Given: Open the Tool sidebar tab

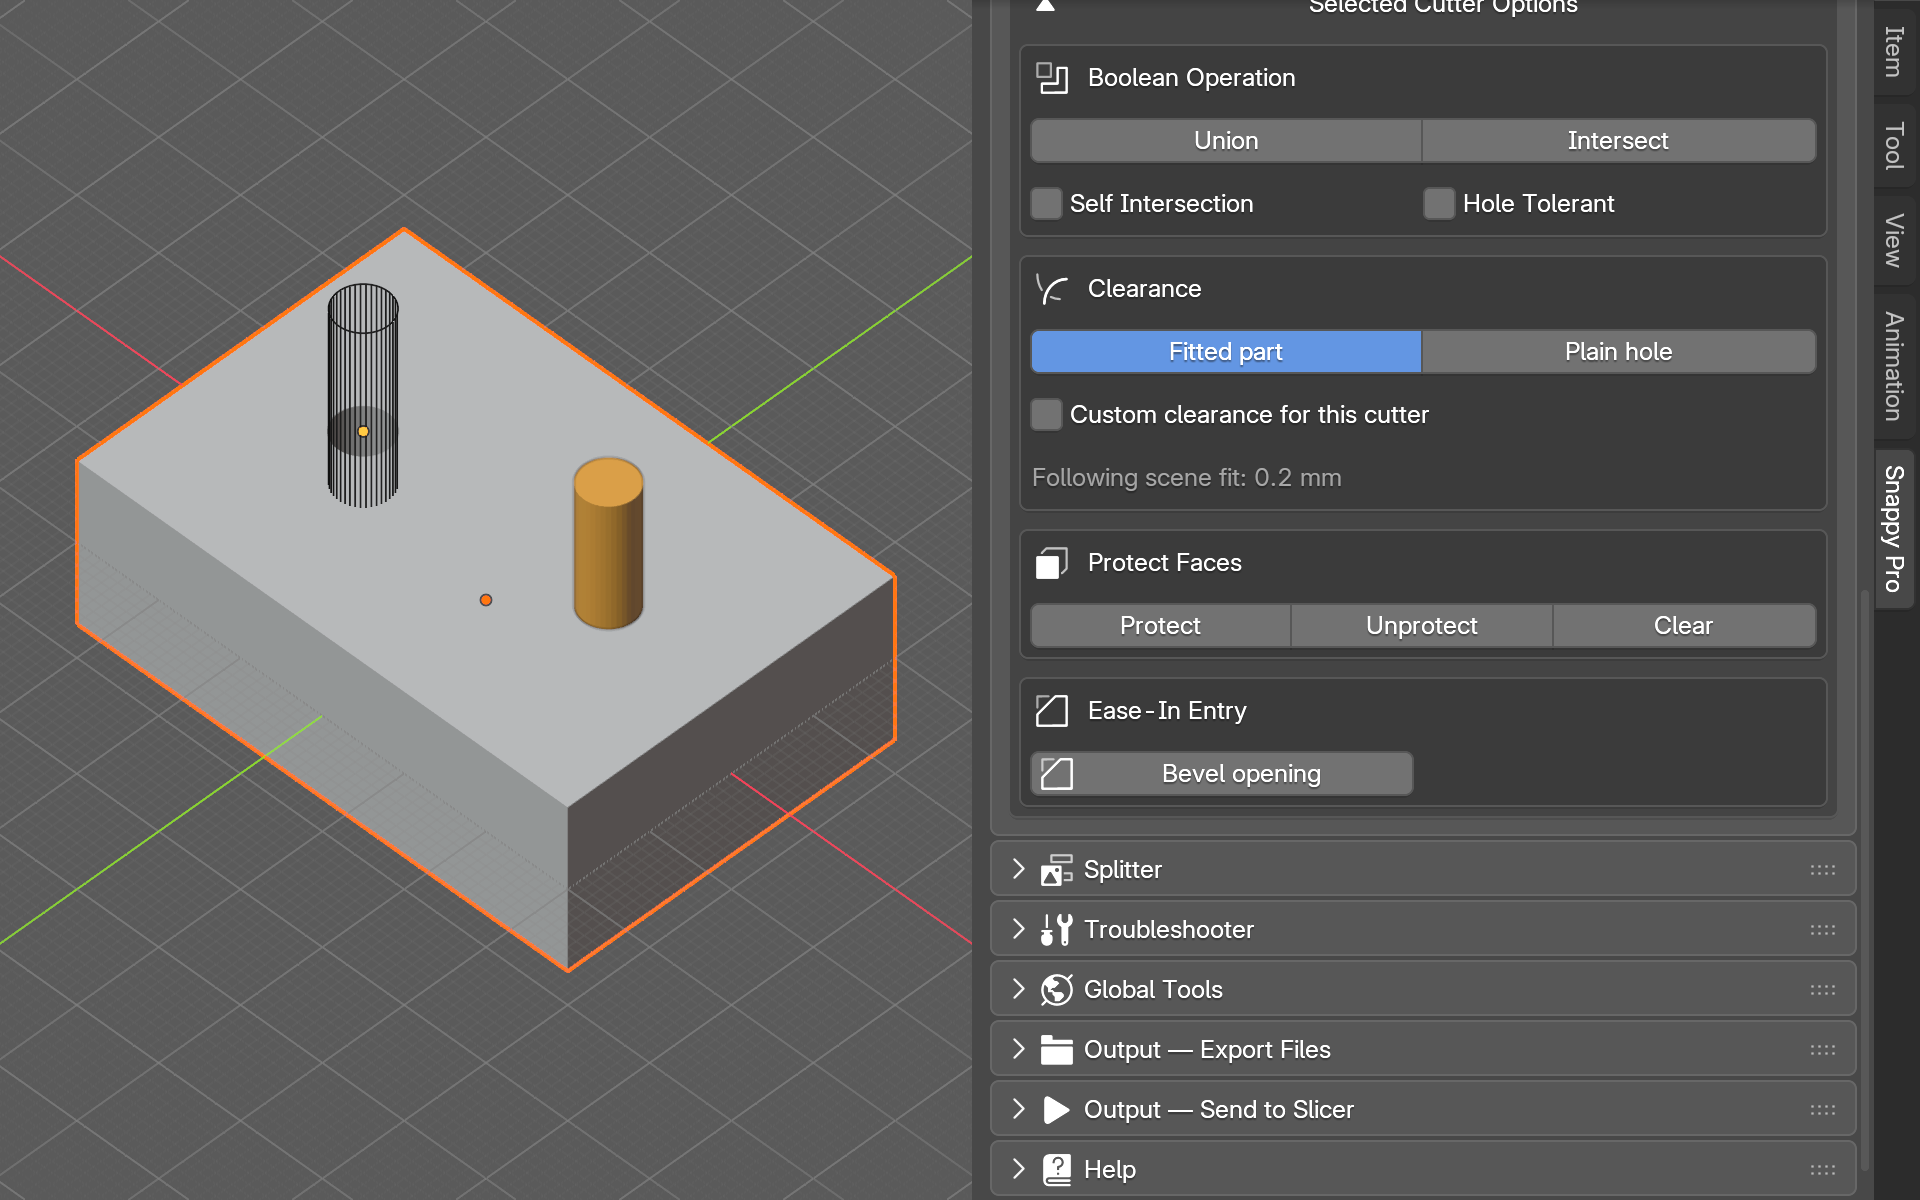Looking at the screenshot, I should (x=1893, y=146).
